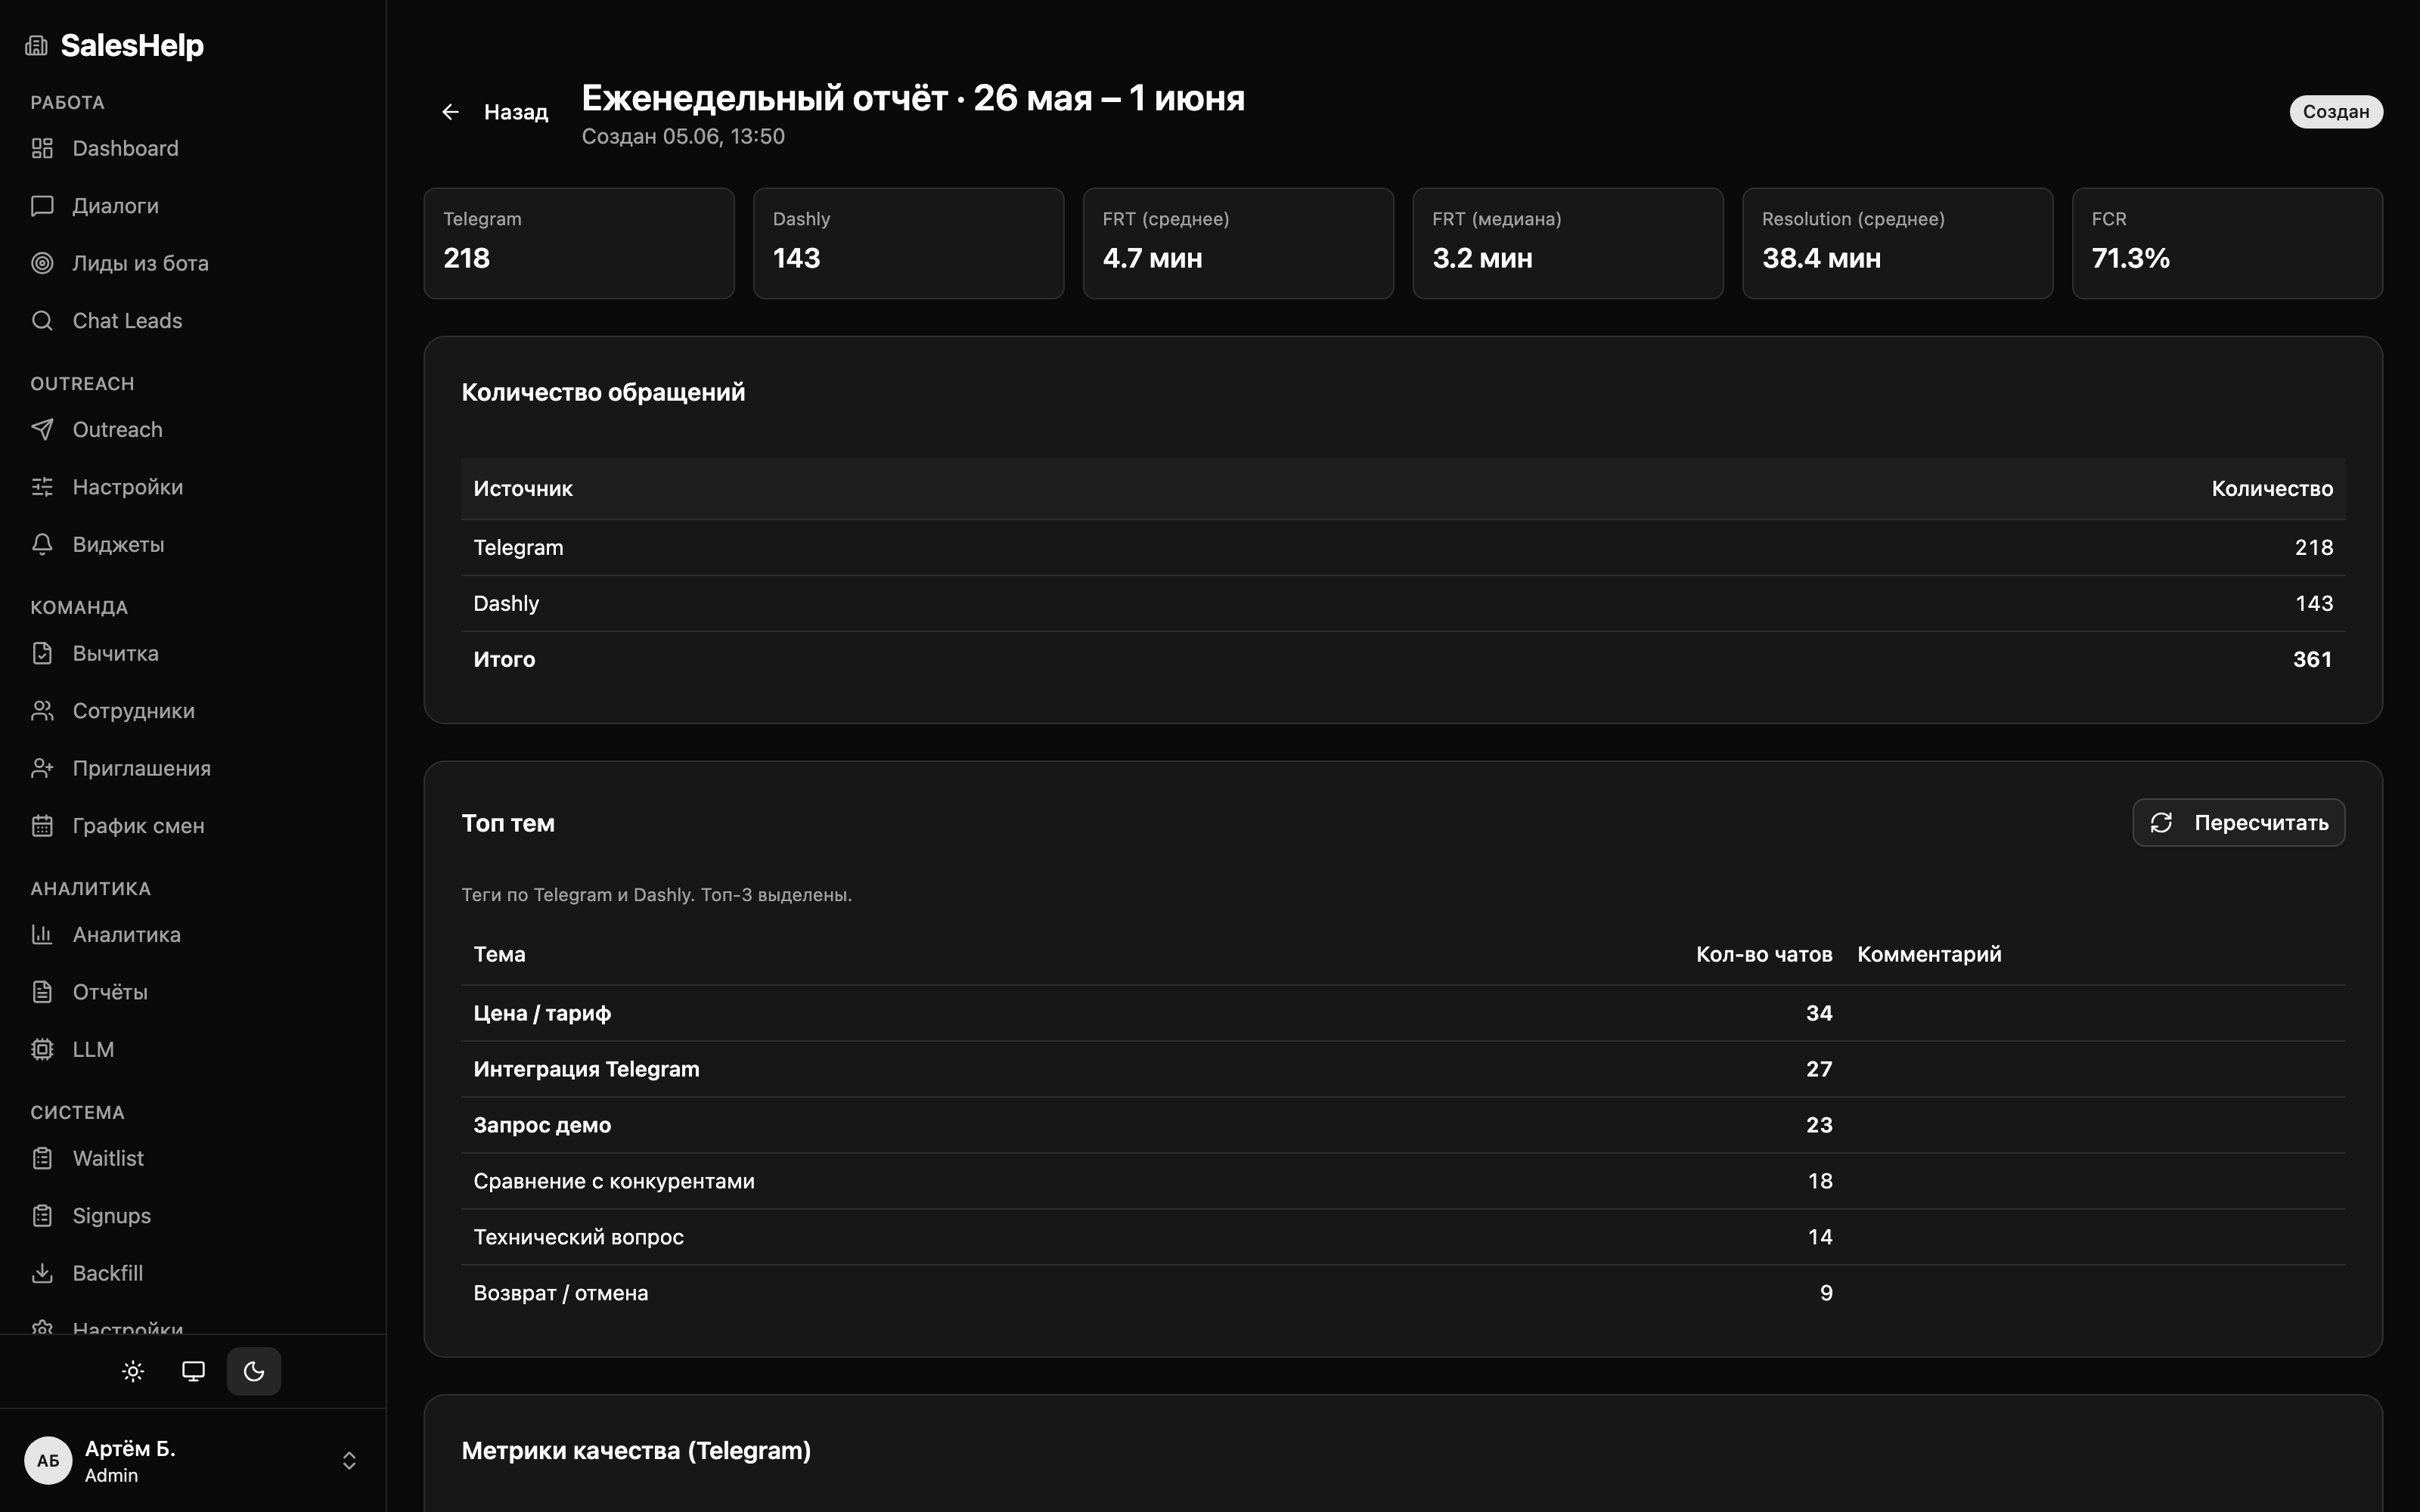Click the Назад back button
This screenshot has width=2420, height=1512.
coord(495,112)
